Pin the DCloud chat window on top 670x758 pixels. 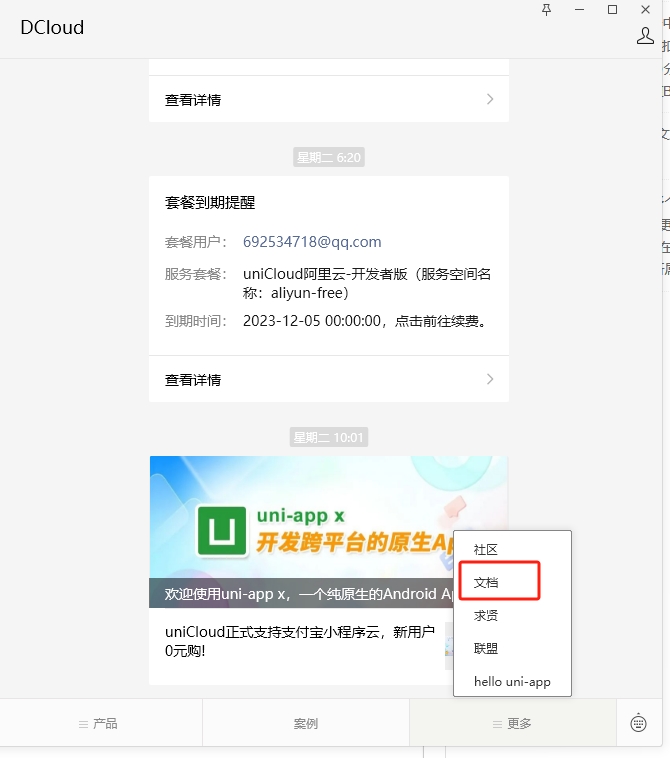547,10
